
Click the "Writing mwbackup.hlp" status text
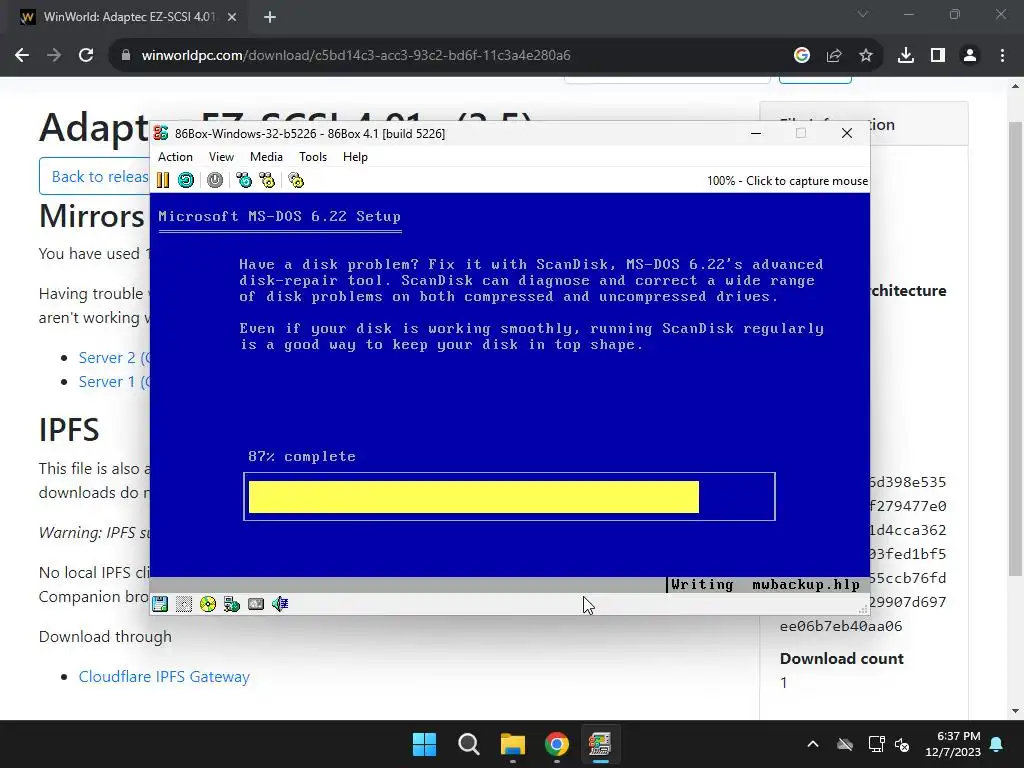pyautogui.click(x=765, y=584)
